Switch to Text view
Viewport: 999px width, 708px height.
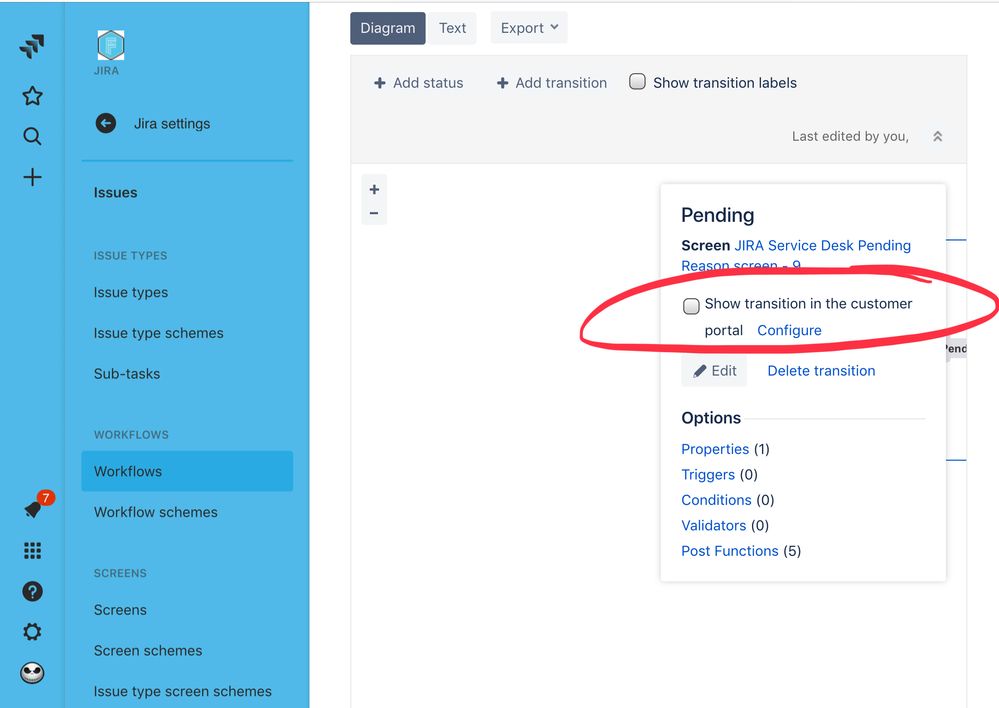(452, 28)
